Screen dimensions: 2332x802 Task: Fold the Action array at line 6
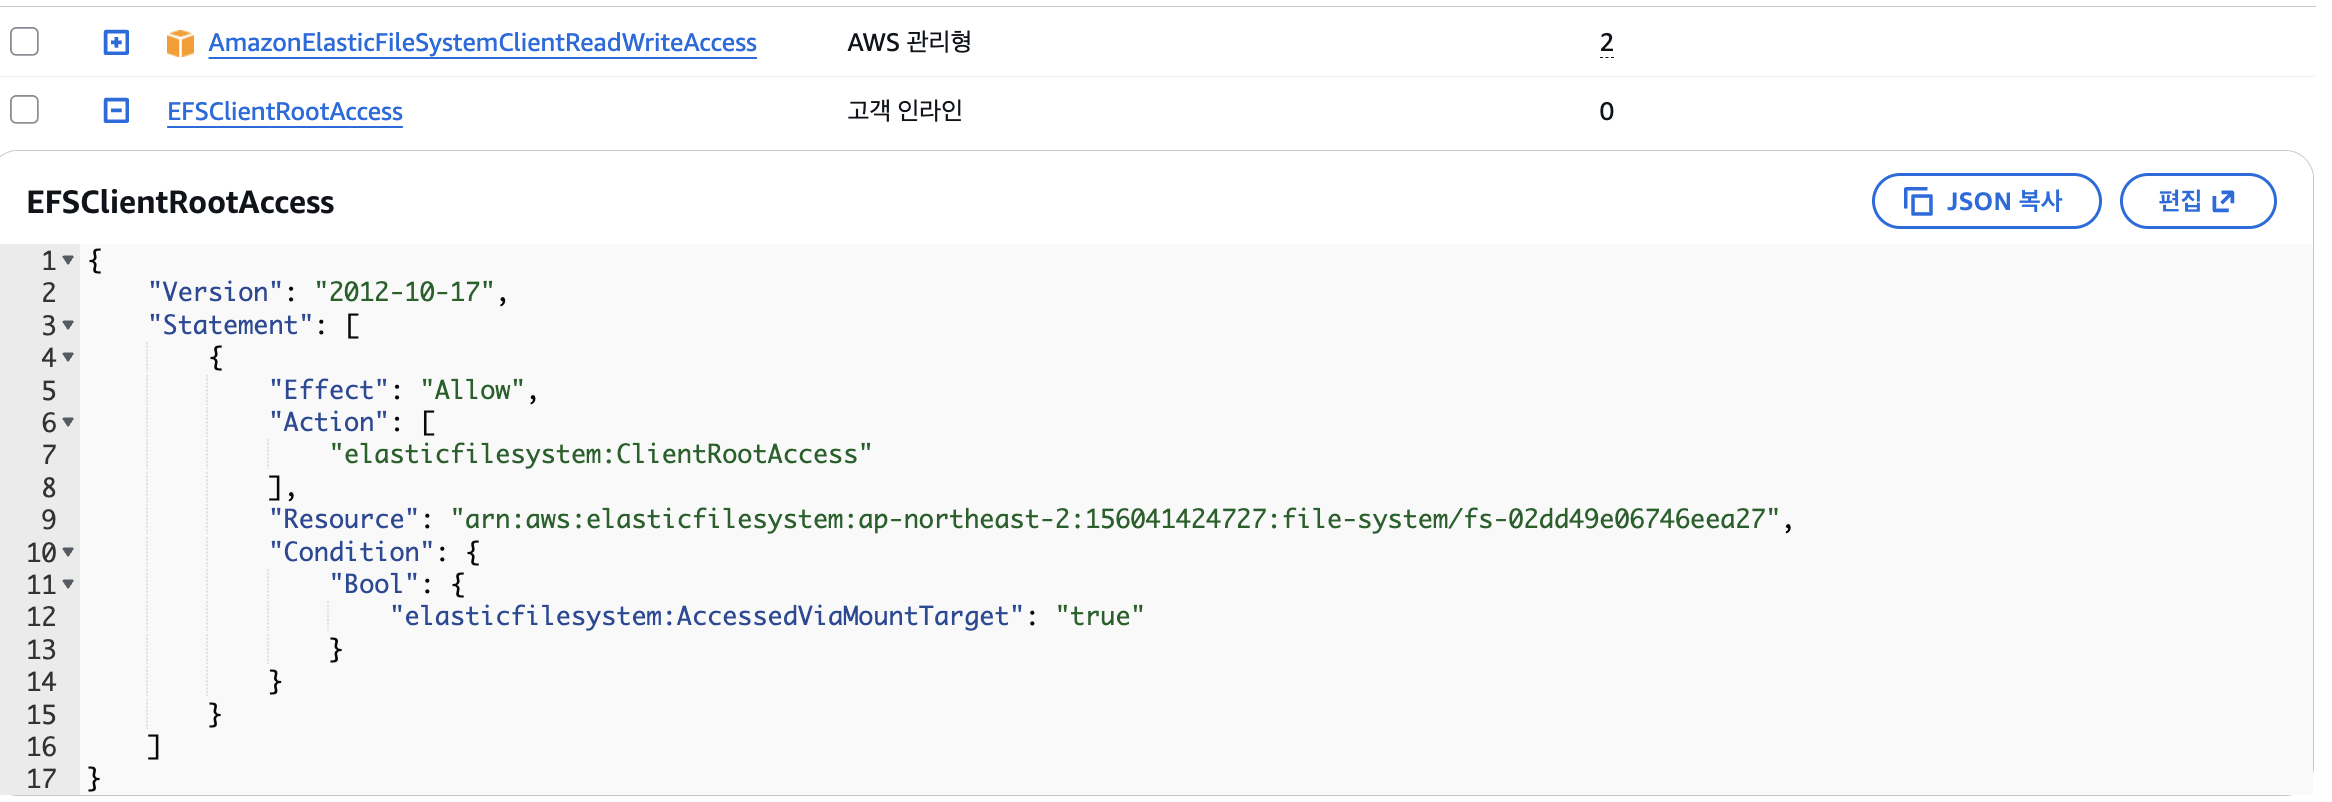click(68, 422)
